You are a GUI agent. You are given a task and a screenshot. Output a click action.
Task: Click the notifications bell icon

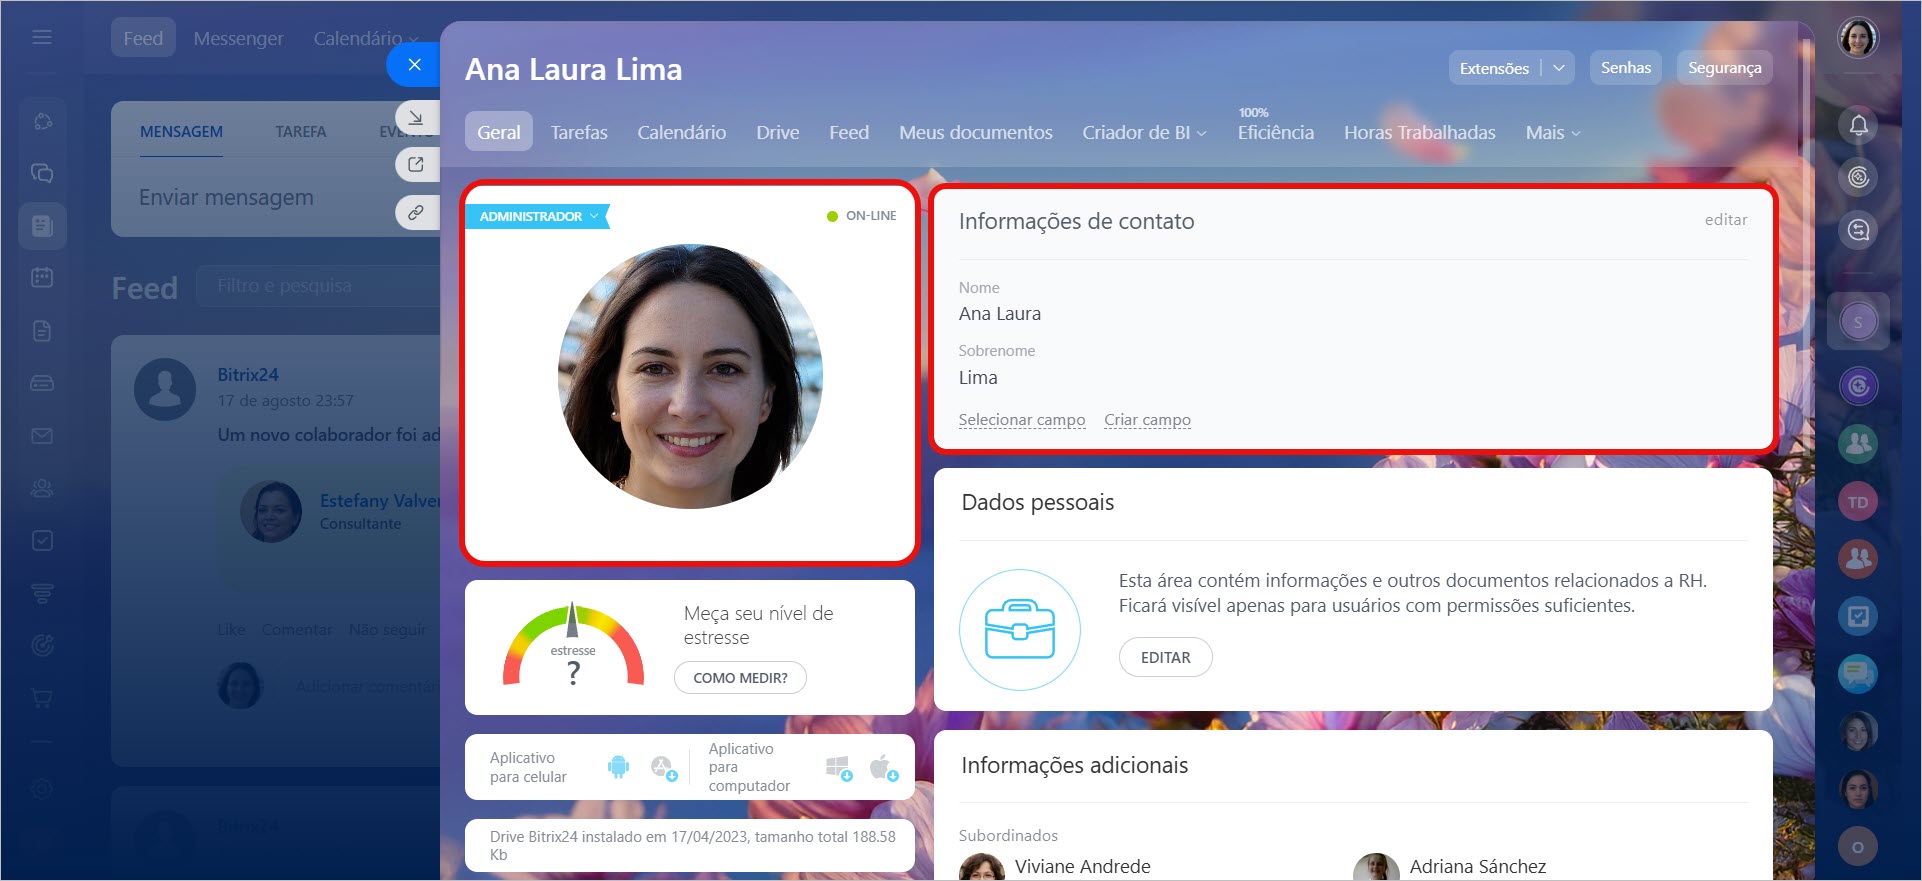[1858, 125]
